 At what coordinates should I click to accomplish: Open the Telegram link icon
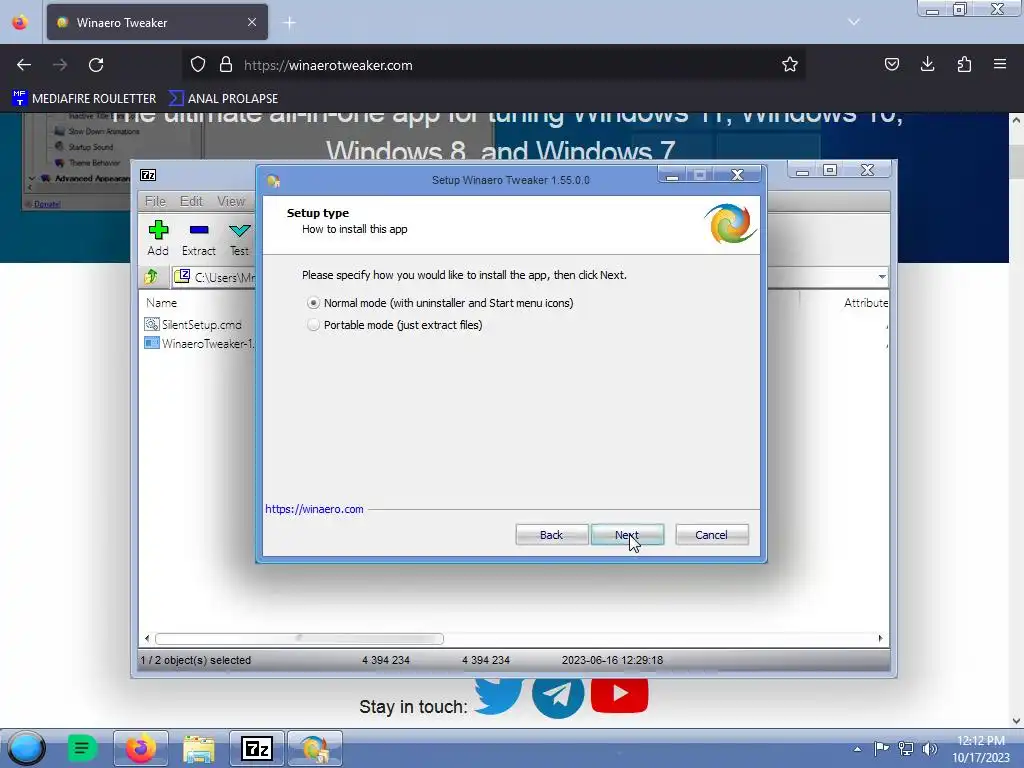coord(558,696)
